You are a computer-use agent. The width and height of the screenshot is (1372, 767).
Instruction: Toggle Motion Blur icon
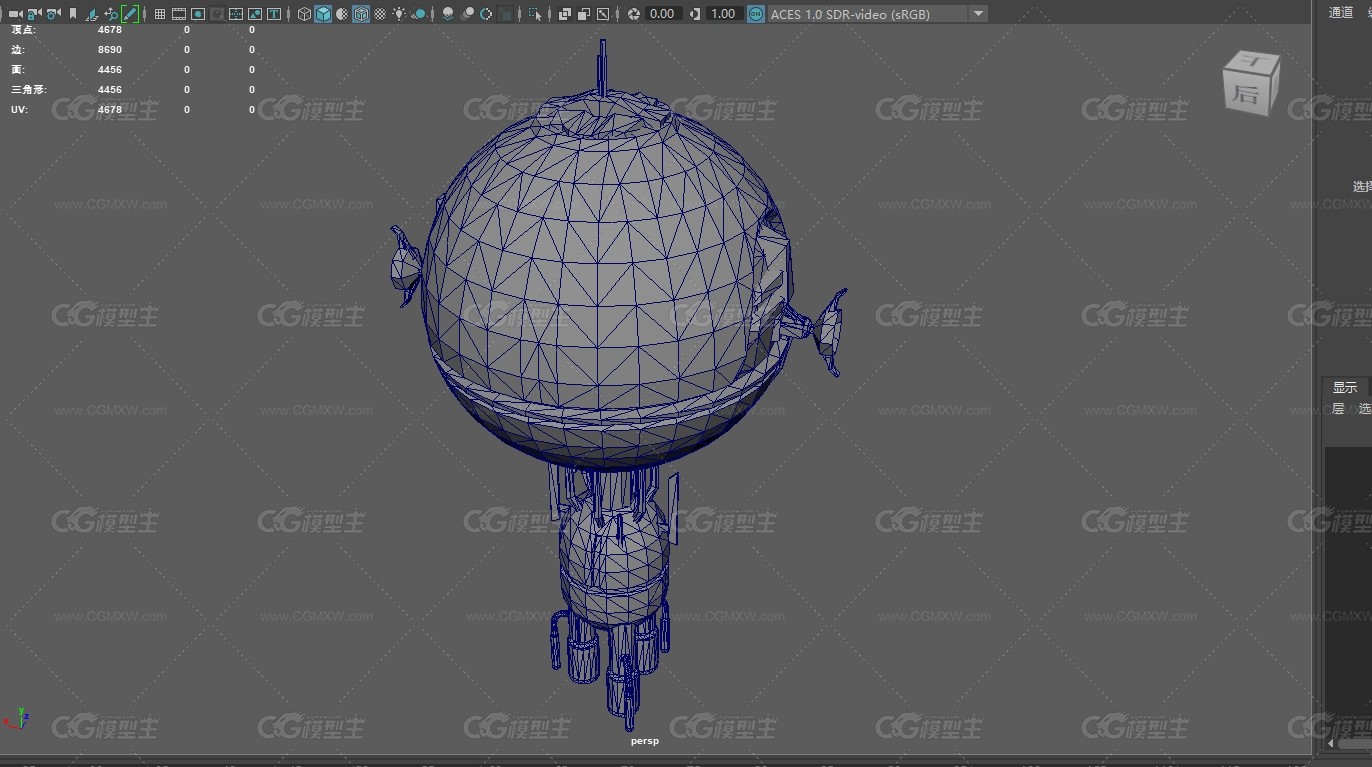pos(467,14)
